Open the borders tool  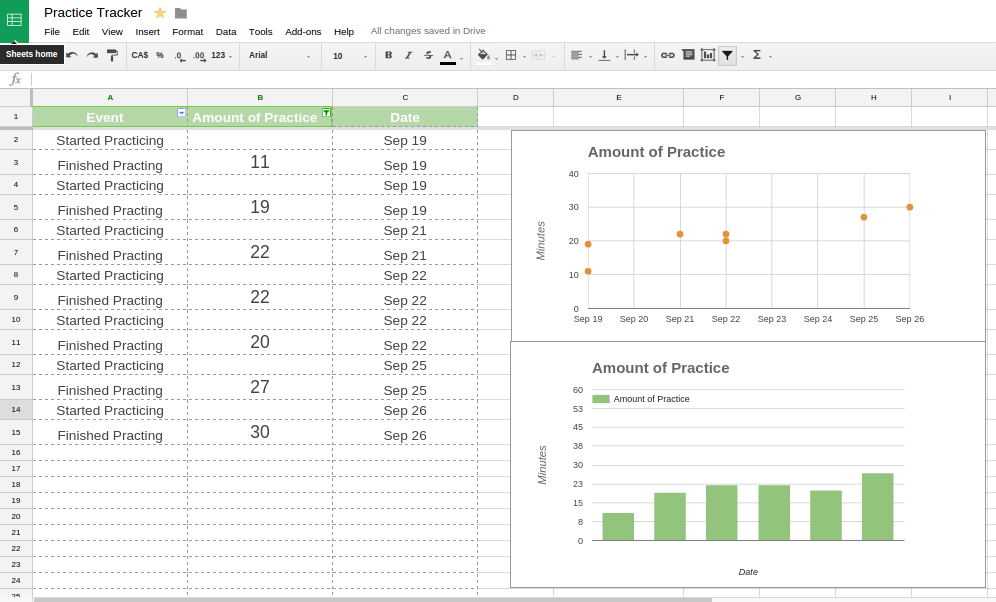pyautogui.click(x=511, y=55)
